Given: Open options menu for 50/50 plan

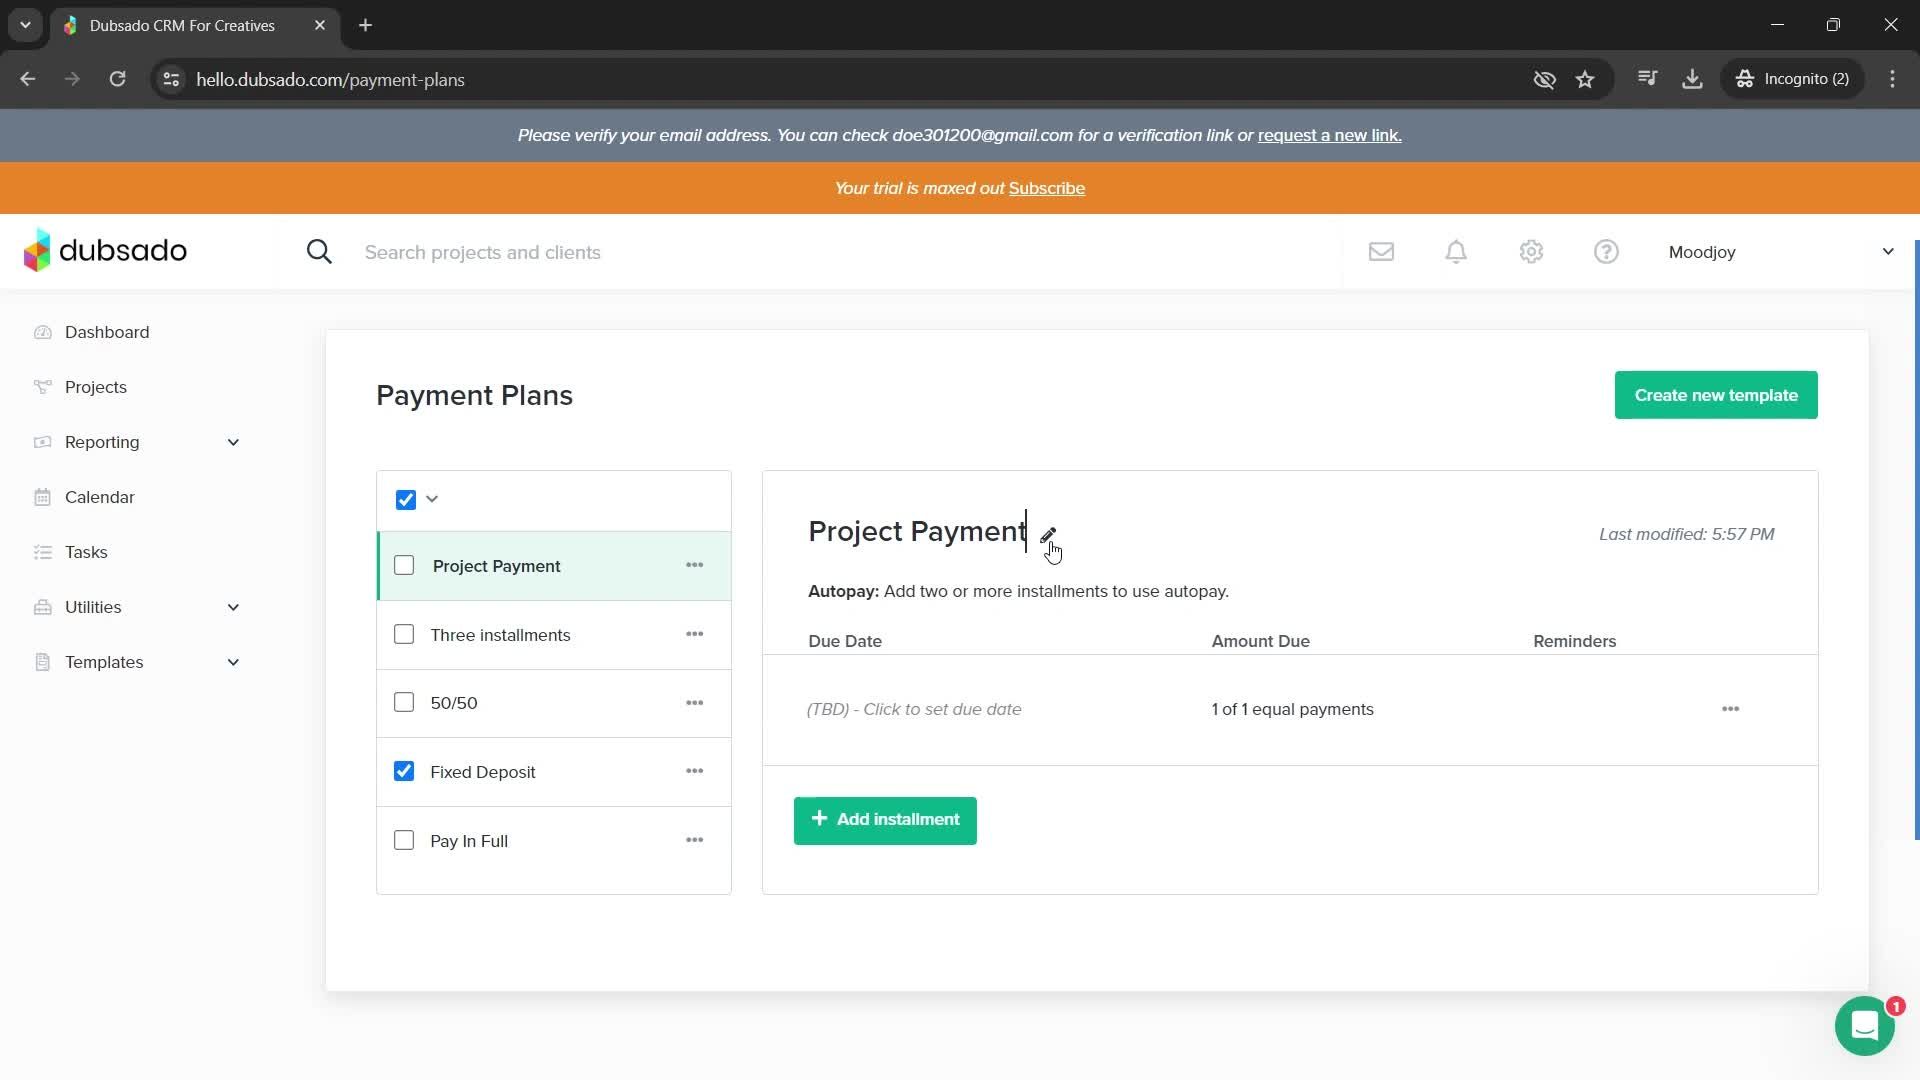Looking at the screenshot, I should pyautogui.click(x=695, y=703).
